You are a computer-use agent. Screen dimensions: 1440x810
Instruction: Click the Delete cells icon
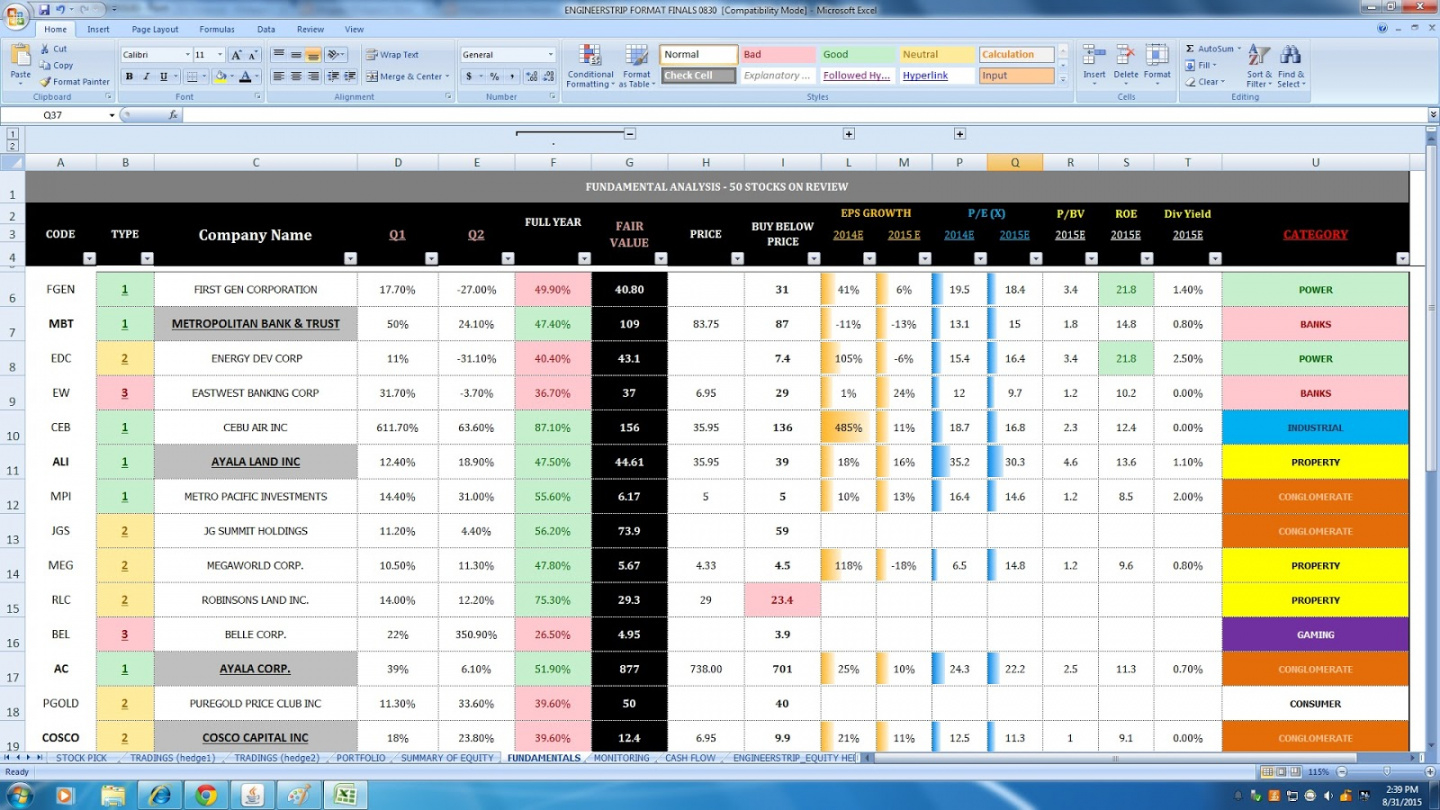pyautogui.click(x=1126, y=57)
